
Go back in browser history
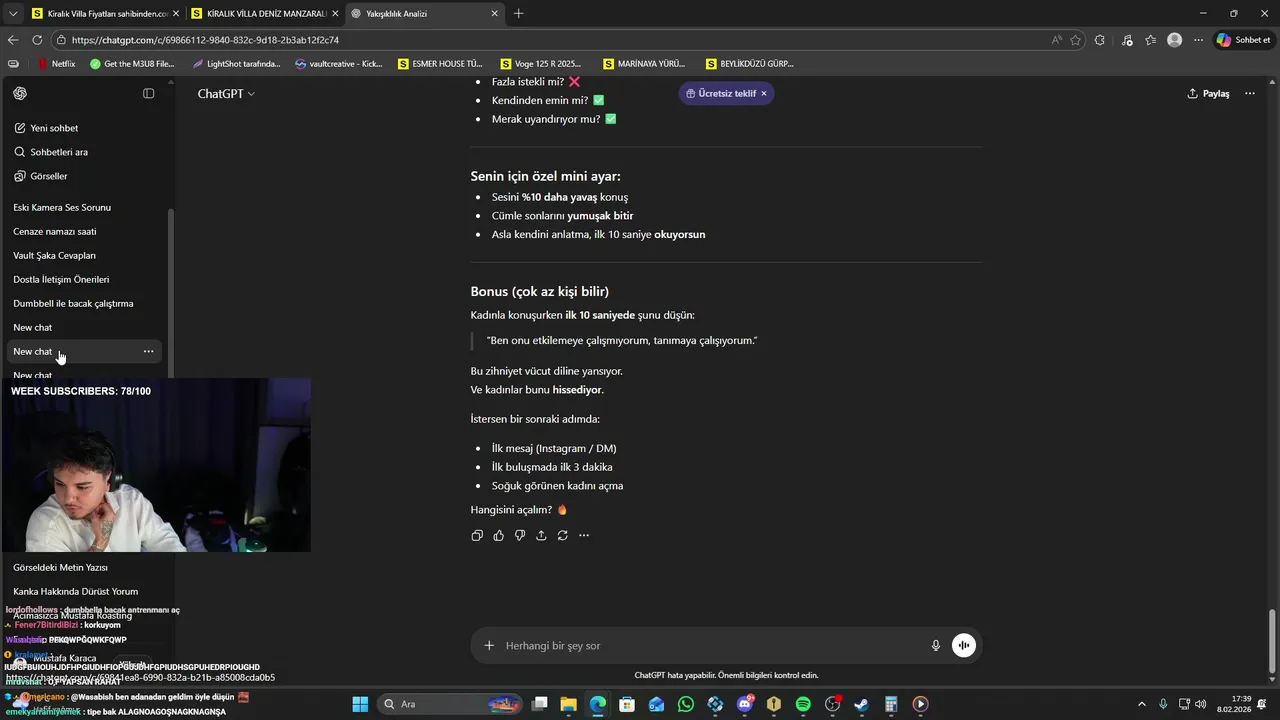coord(13,40)
